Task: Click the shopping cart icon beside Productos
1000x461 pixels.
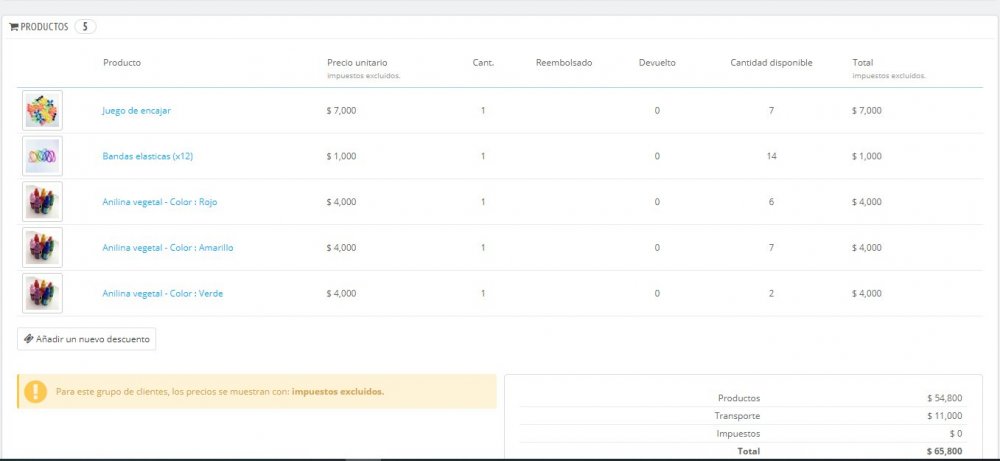Action: click(x=14, y=27)
